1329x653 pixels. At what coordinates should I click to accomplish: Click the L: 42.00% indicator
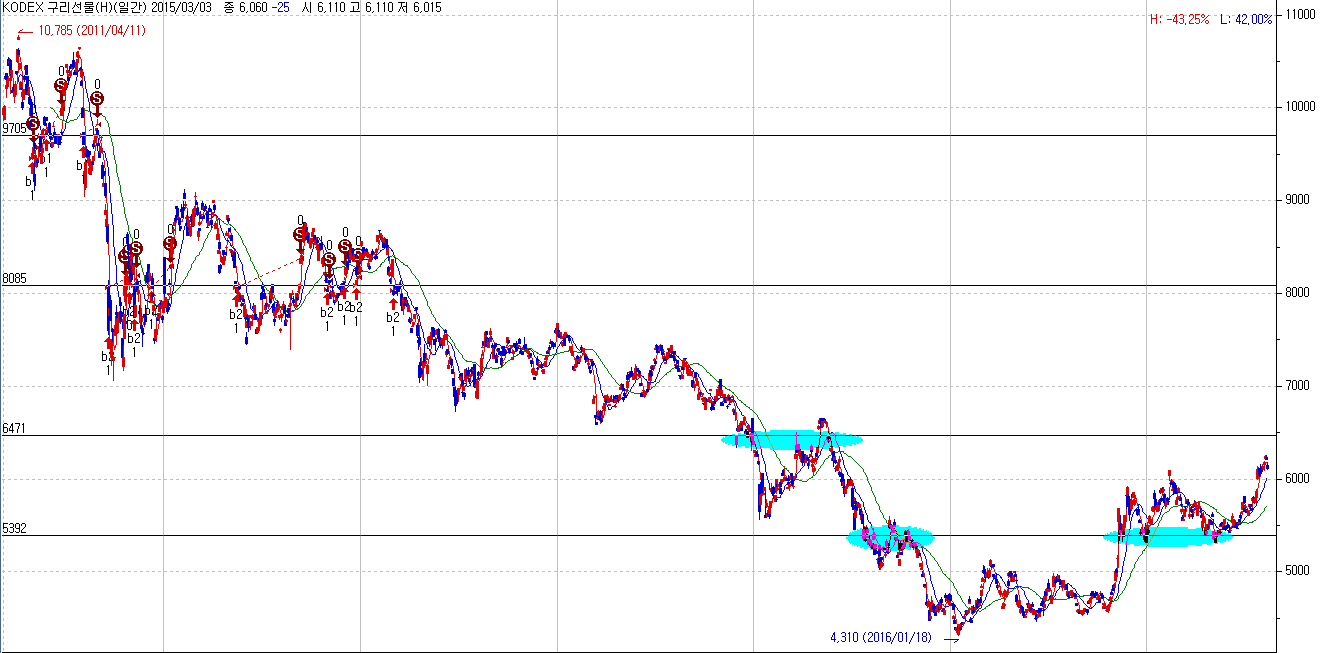coord(1246,19)
